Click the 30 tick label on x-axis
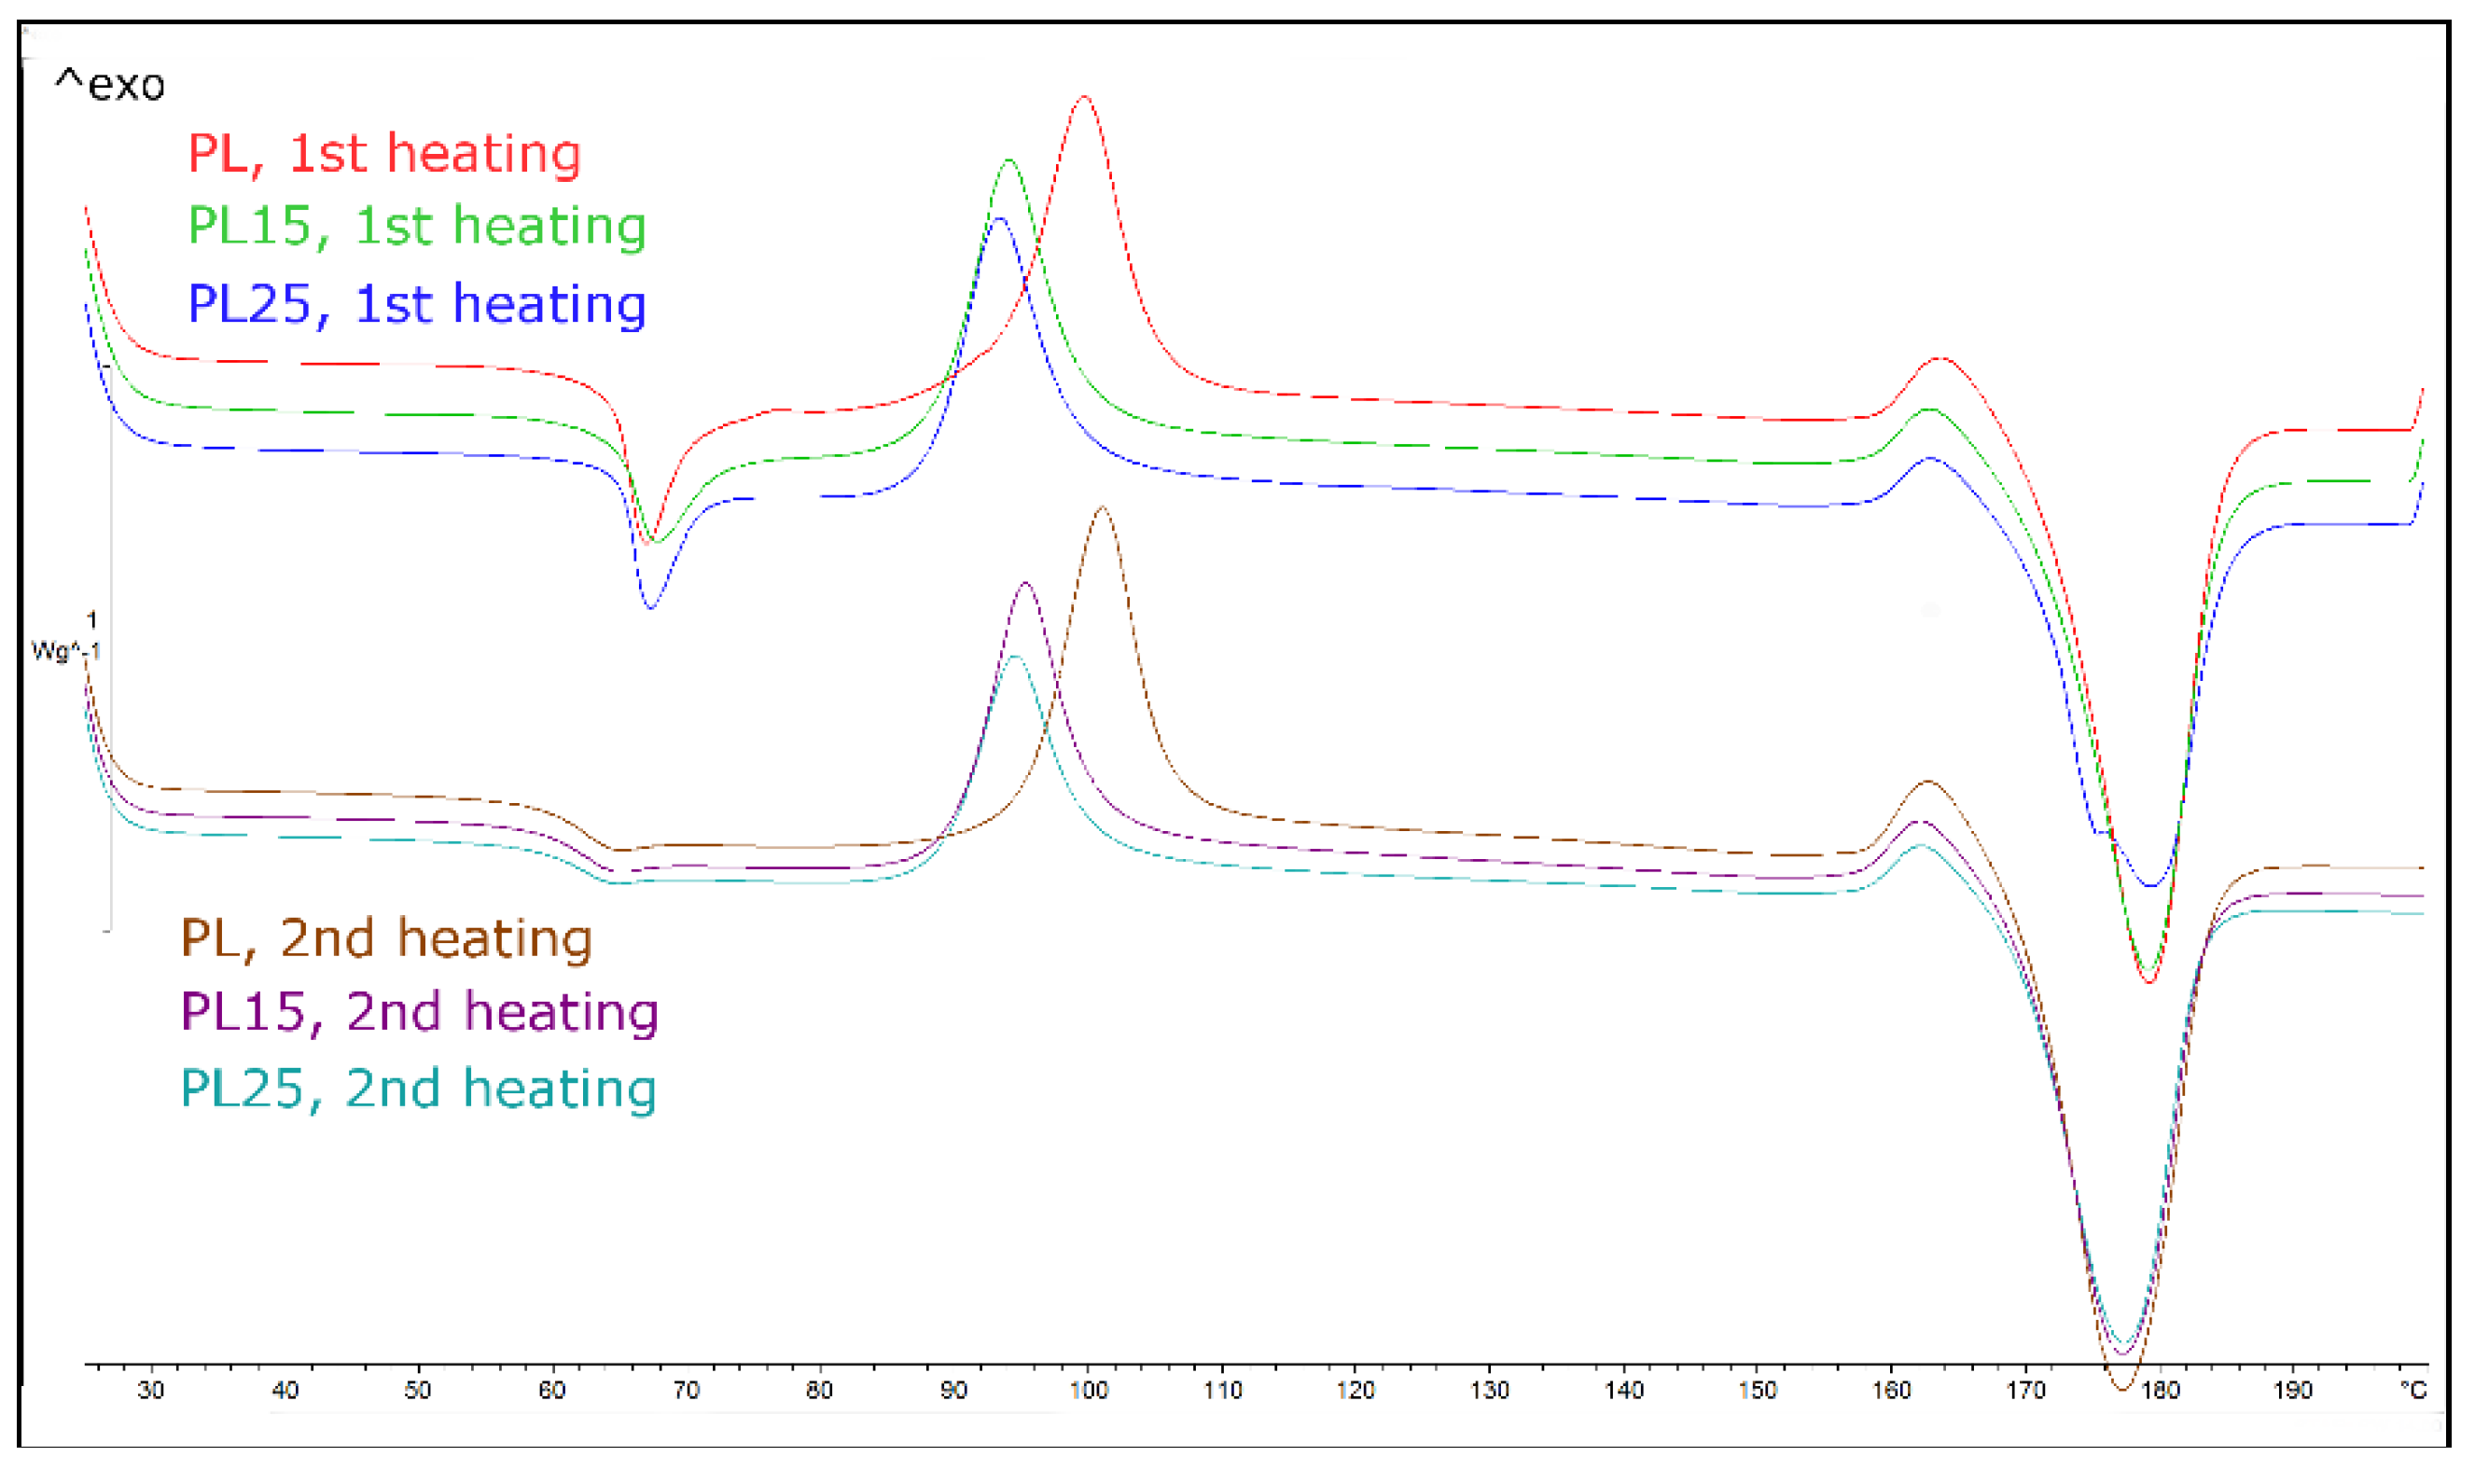Viewport: 2475px width, 1484px height. 151,1391
